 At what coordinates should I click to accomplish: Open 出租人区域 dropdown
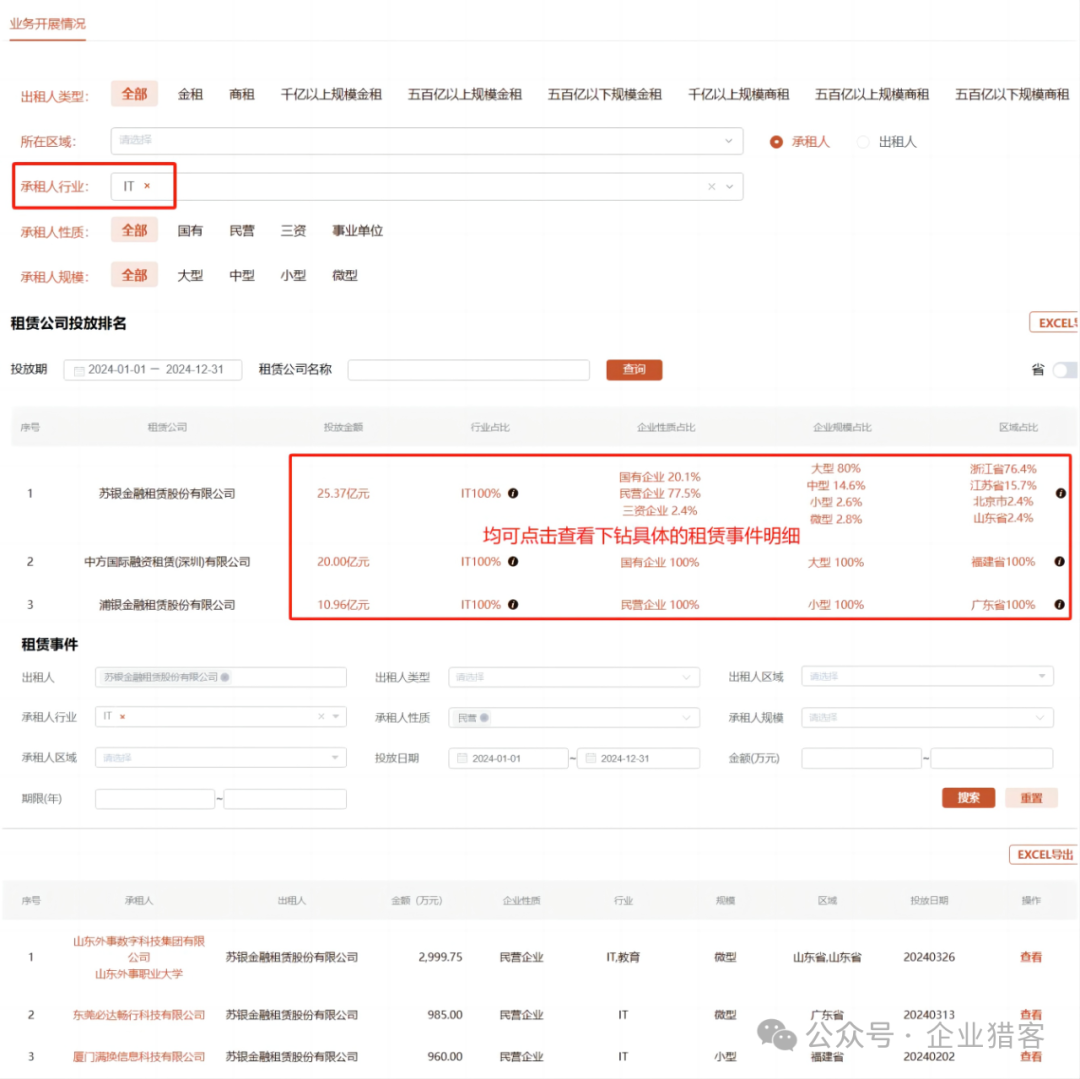click(926, 676)
